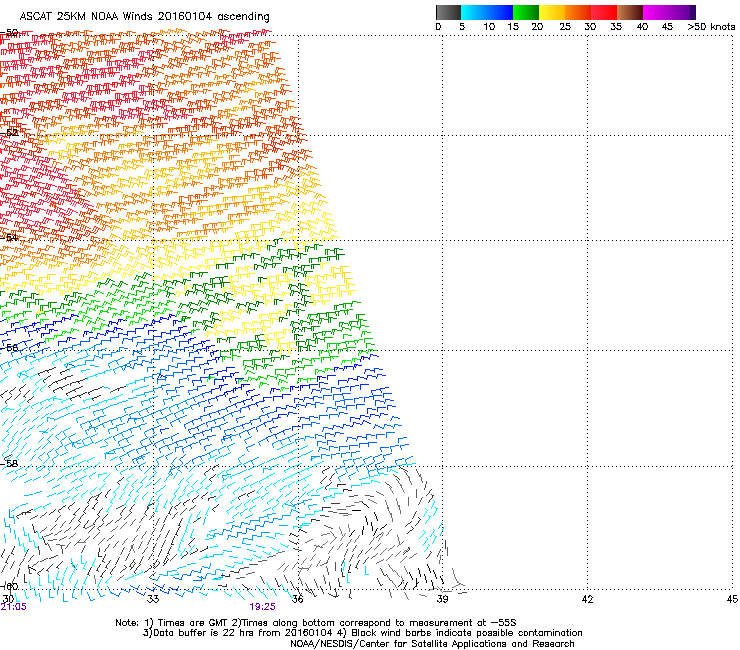
Task: Click the red 30–35 knot legend swatch
Action: [604, 12]
